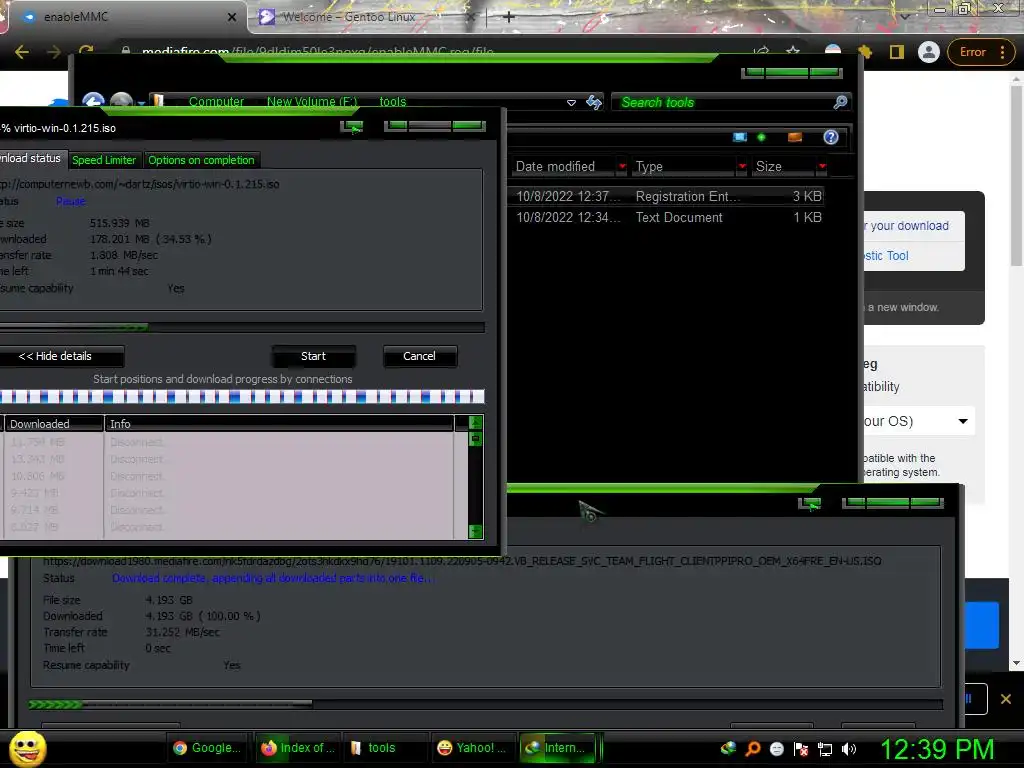1024x768 pixels.
Task: Click the Internet Download Manager tray icon
Action: (728, 748)
